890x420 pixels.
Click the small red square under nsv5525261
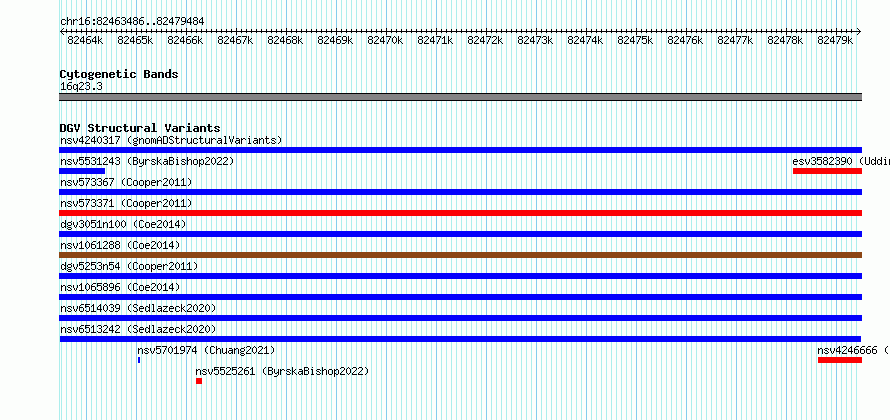point(199,381)
